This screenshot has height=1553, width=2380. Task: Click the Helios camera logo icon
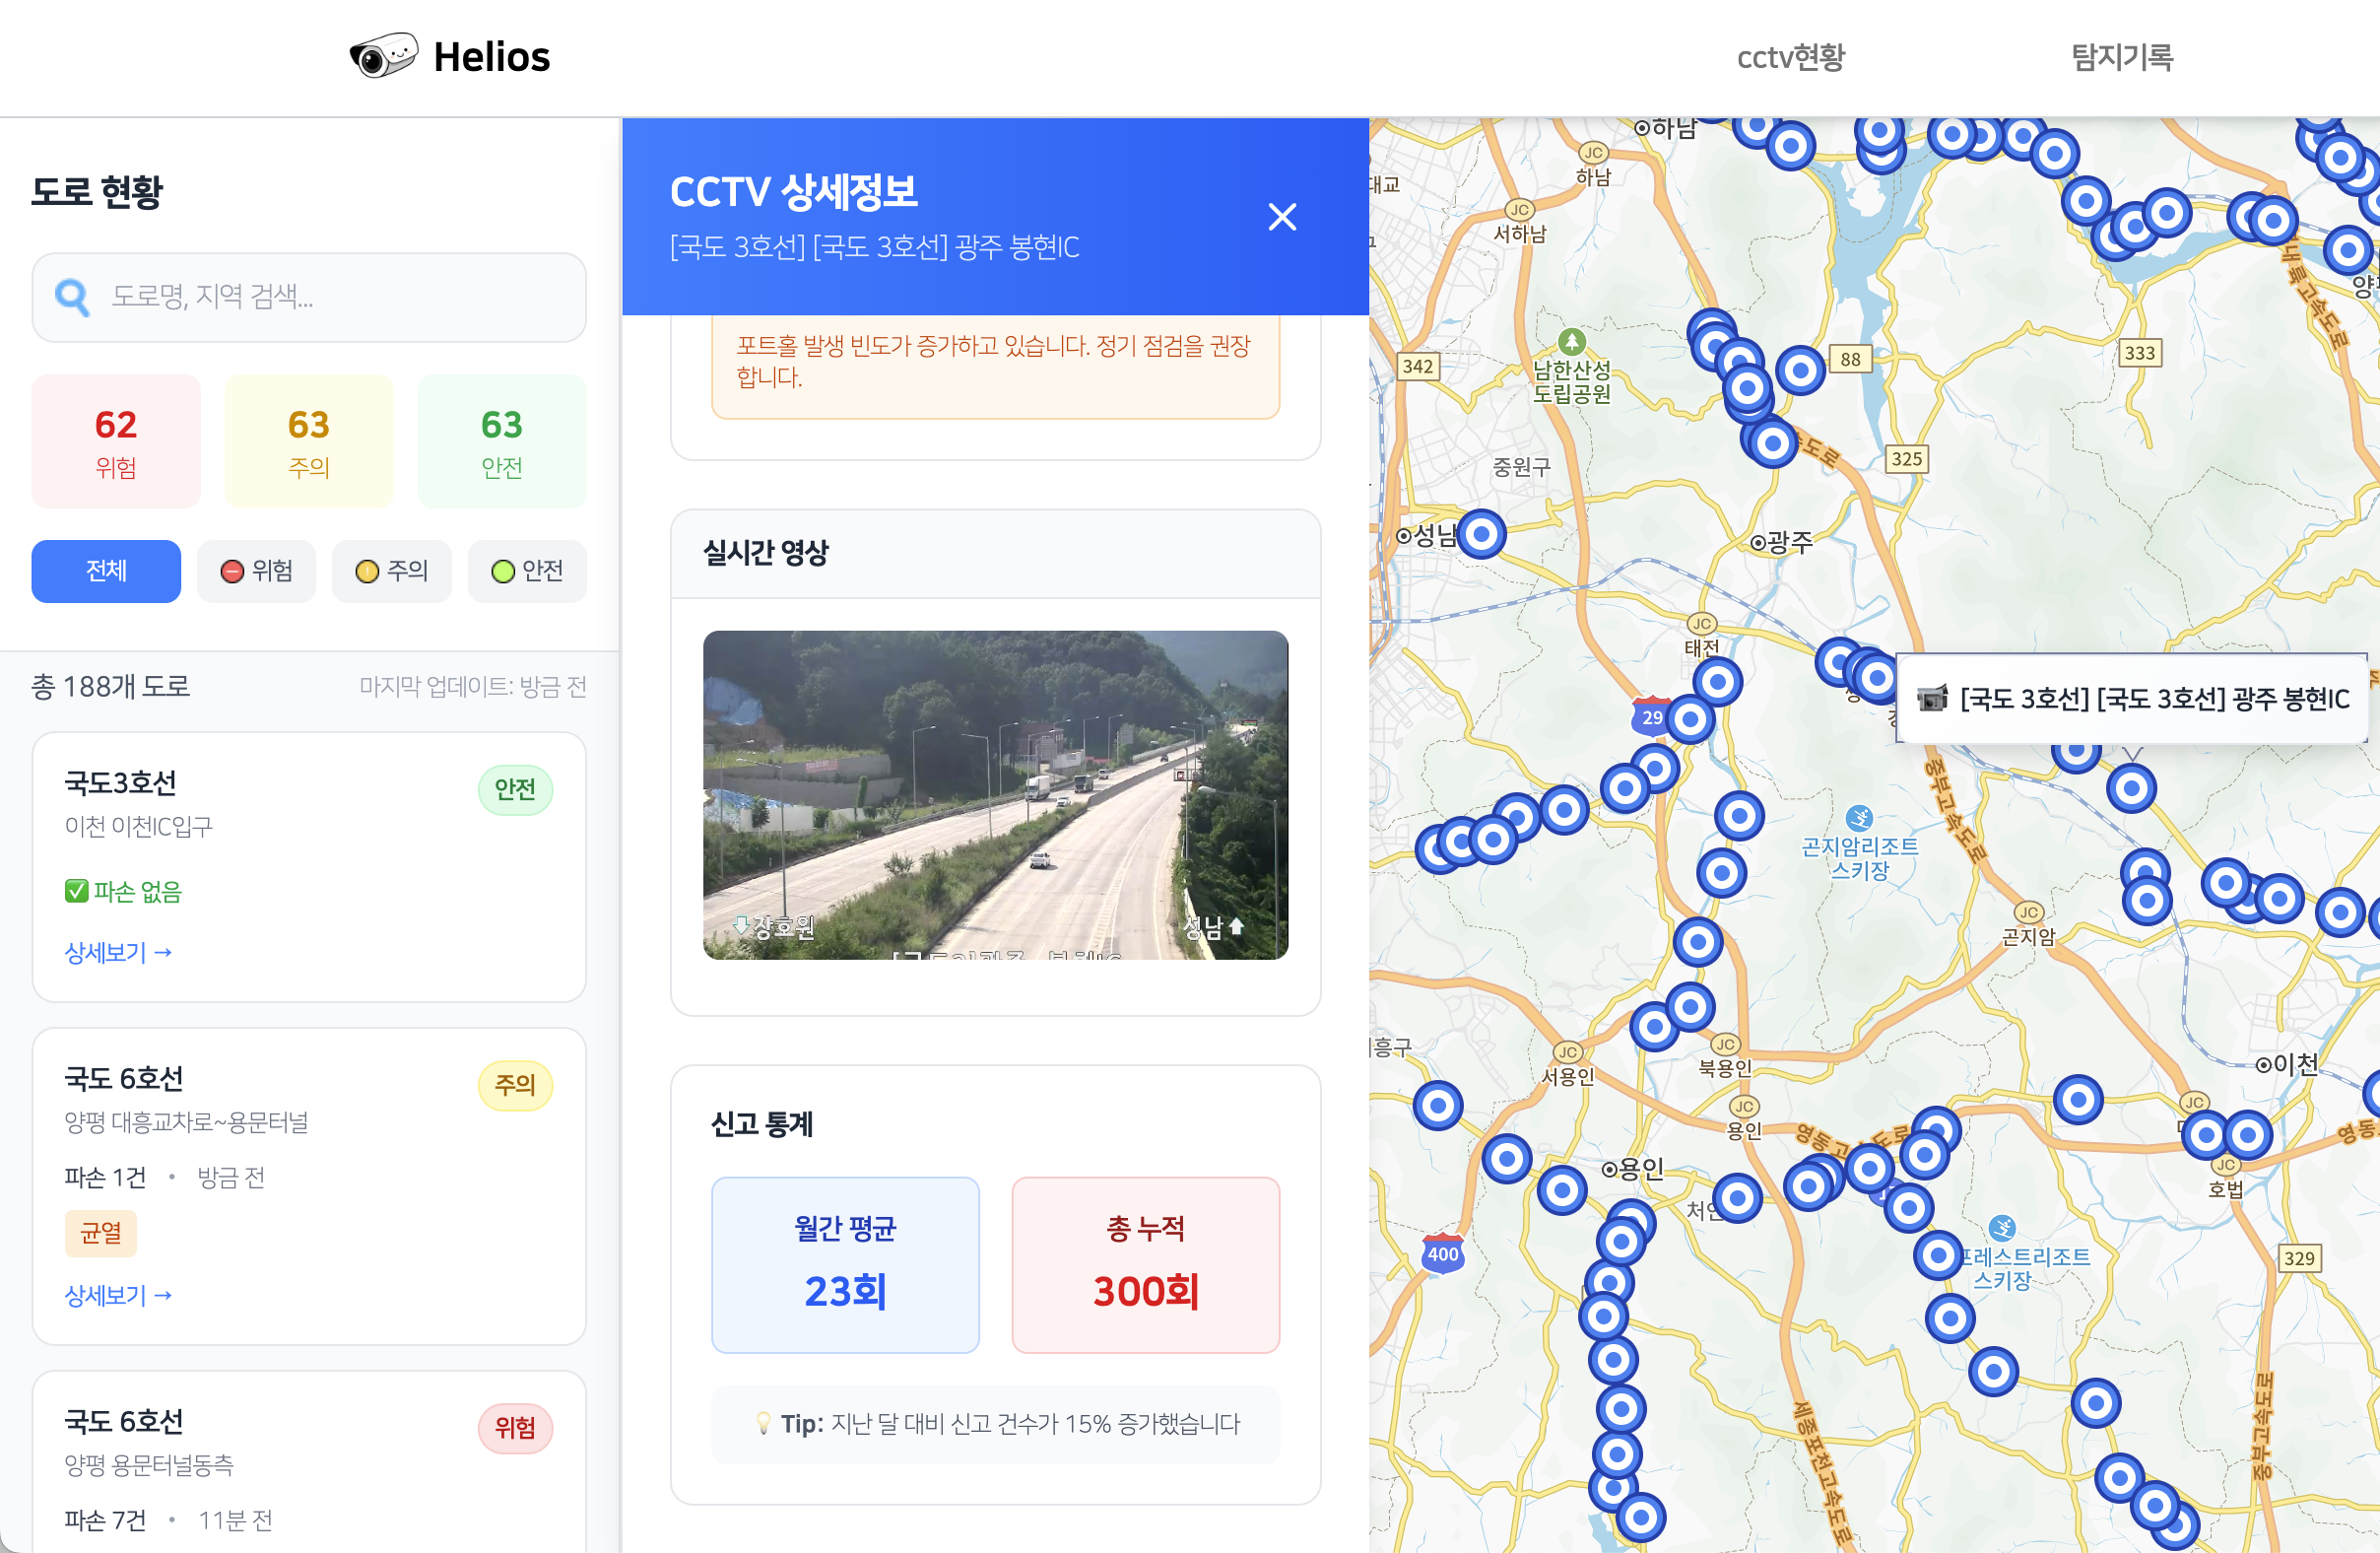point(383,56)
